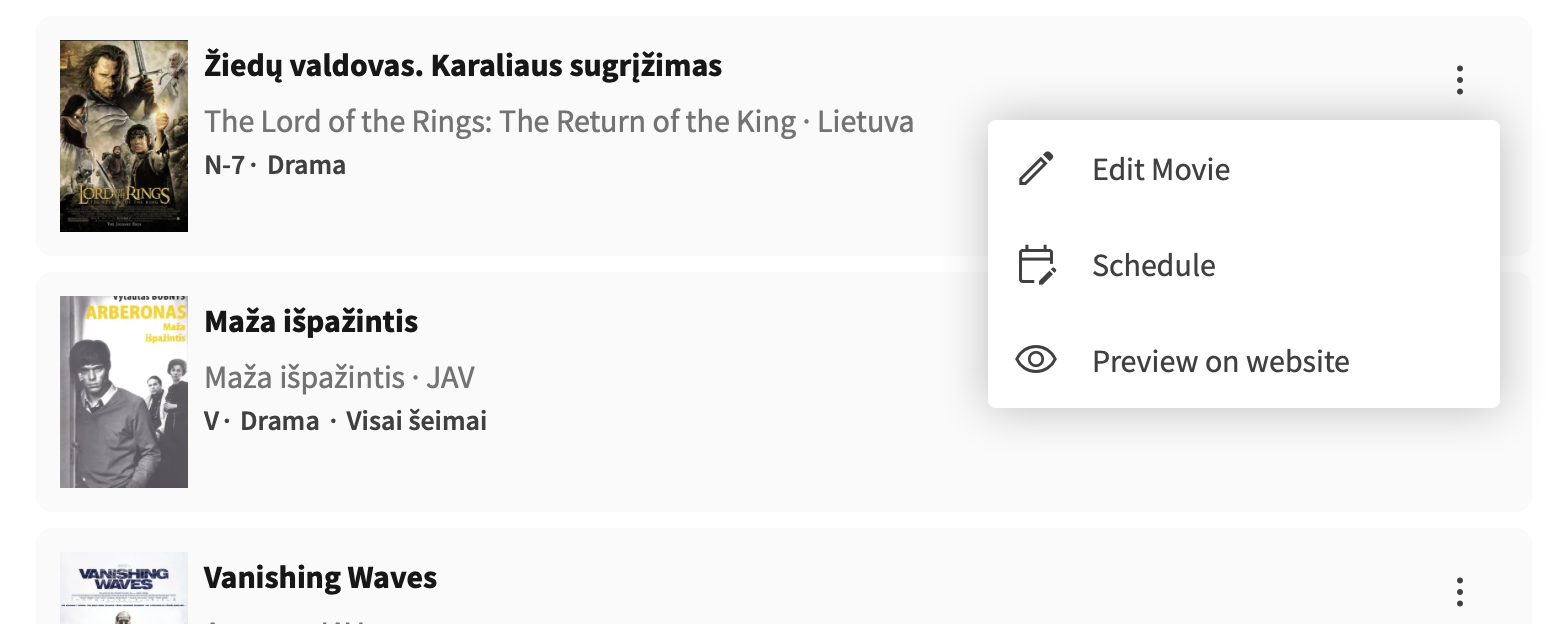Click the Vanishing Waves movie title
Screen dimensions: 1556x624
point(321,578)
